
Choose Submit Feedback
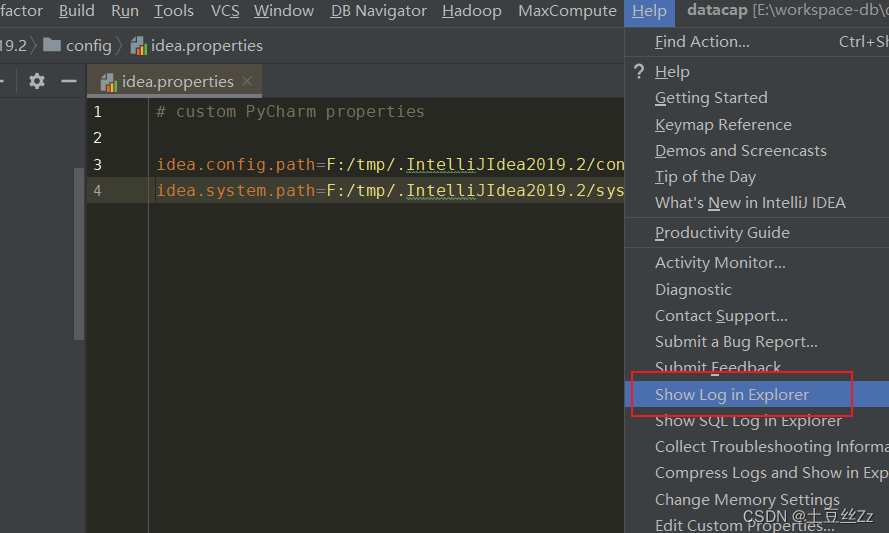[x=757, y=367]
